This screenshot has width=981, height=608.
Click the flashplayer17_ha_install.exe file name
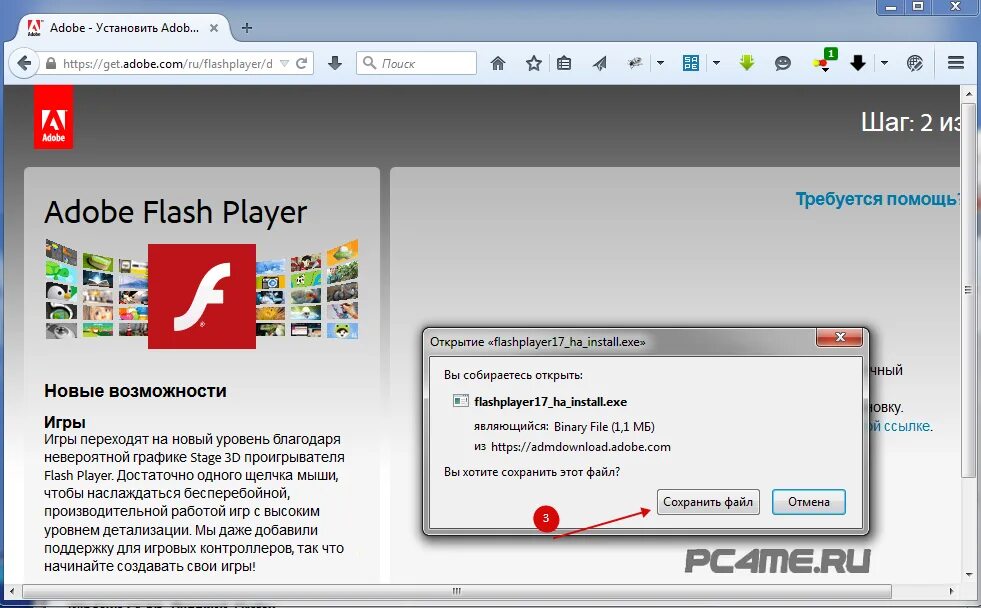coord(551,402)
